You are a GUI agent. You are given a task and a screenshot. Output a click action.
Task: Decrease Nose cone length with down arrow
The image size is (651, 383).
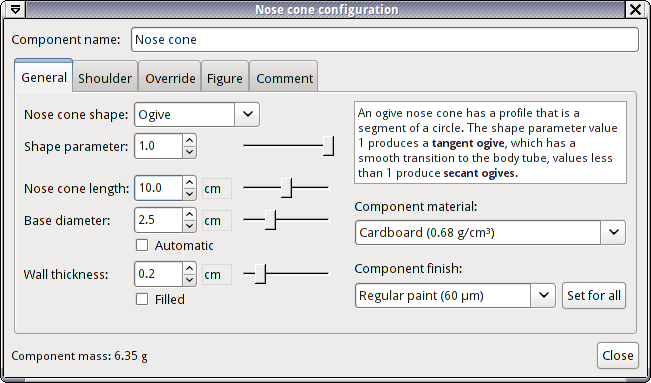[x=189, y=194]
